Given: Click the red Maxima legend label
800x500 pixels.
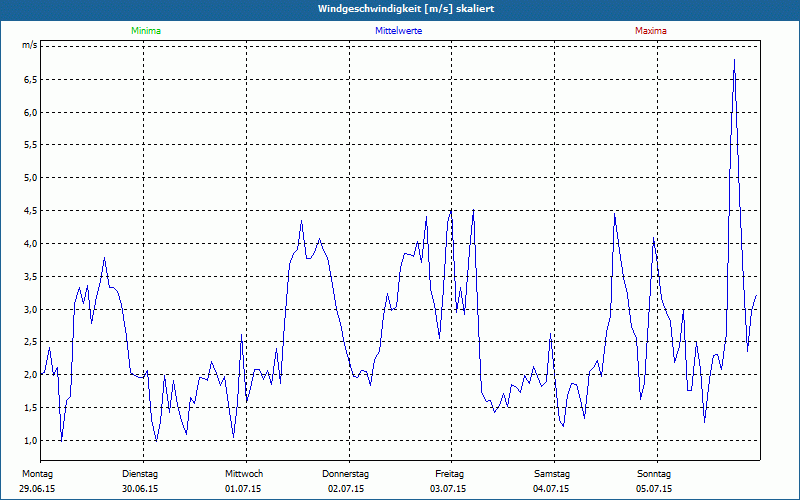Looking at the screenshot, I should pyautogui.click(x=651, y=31).
